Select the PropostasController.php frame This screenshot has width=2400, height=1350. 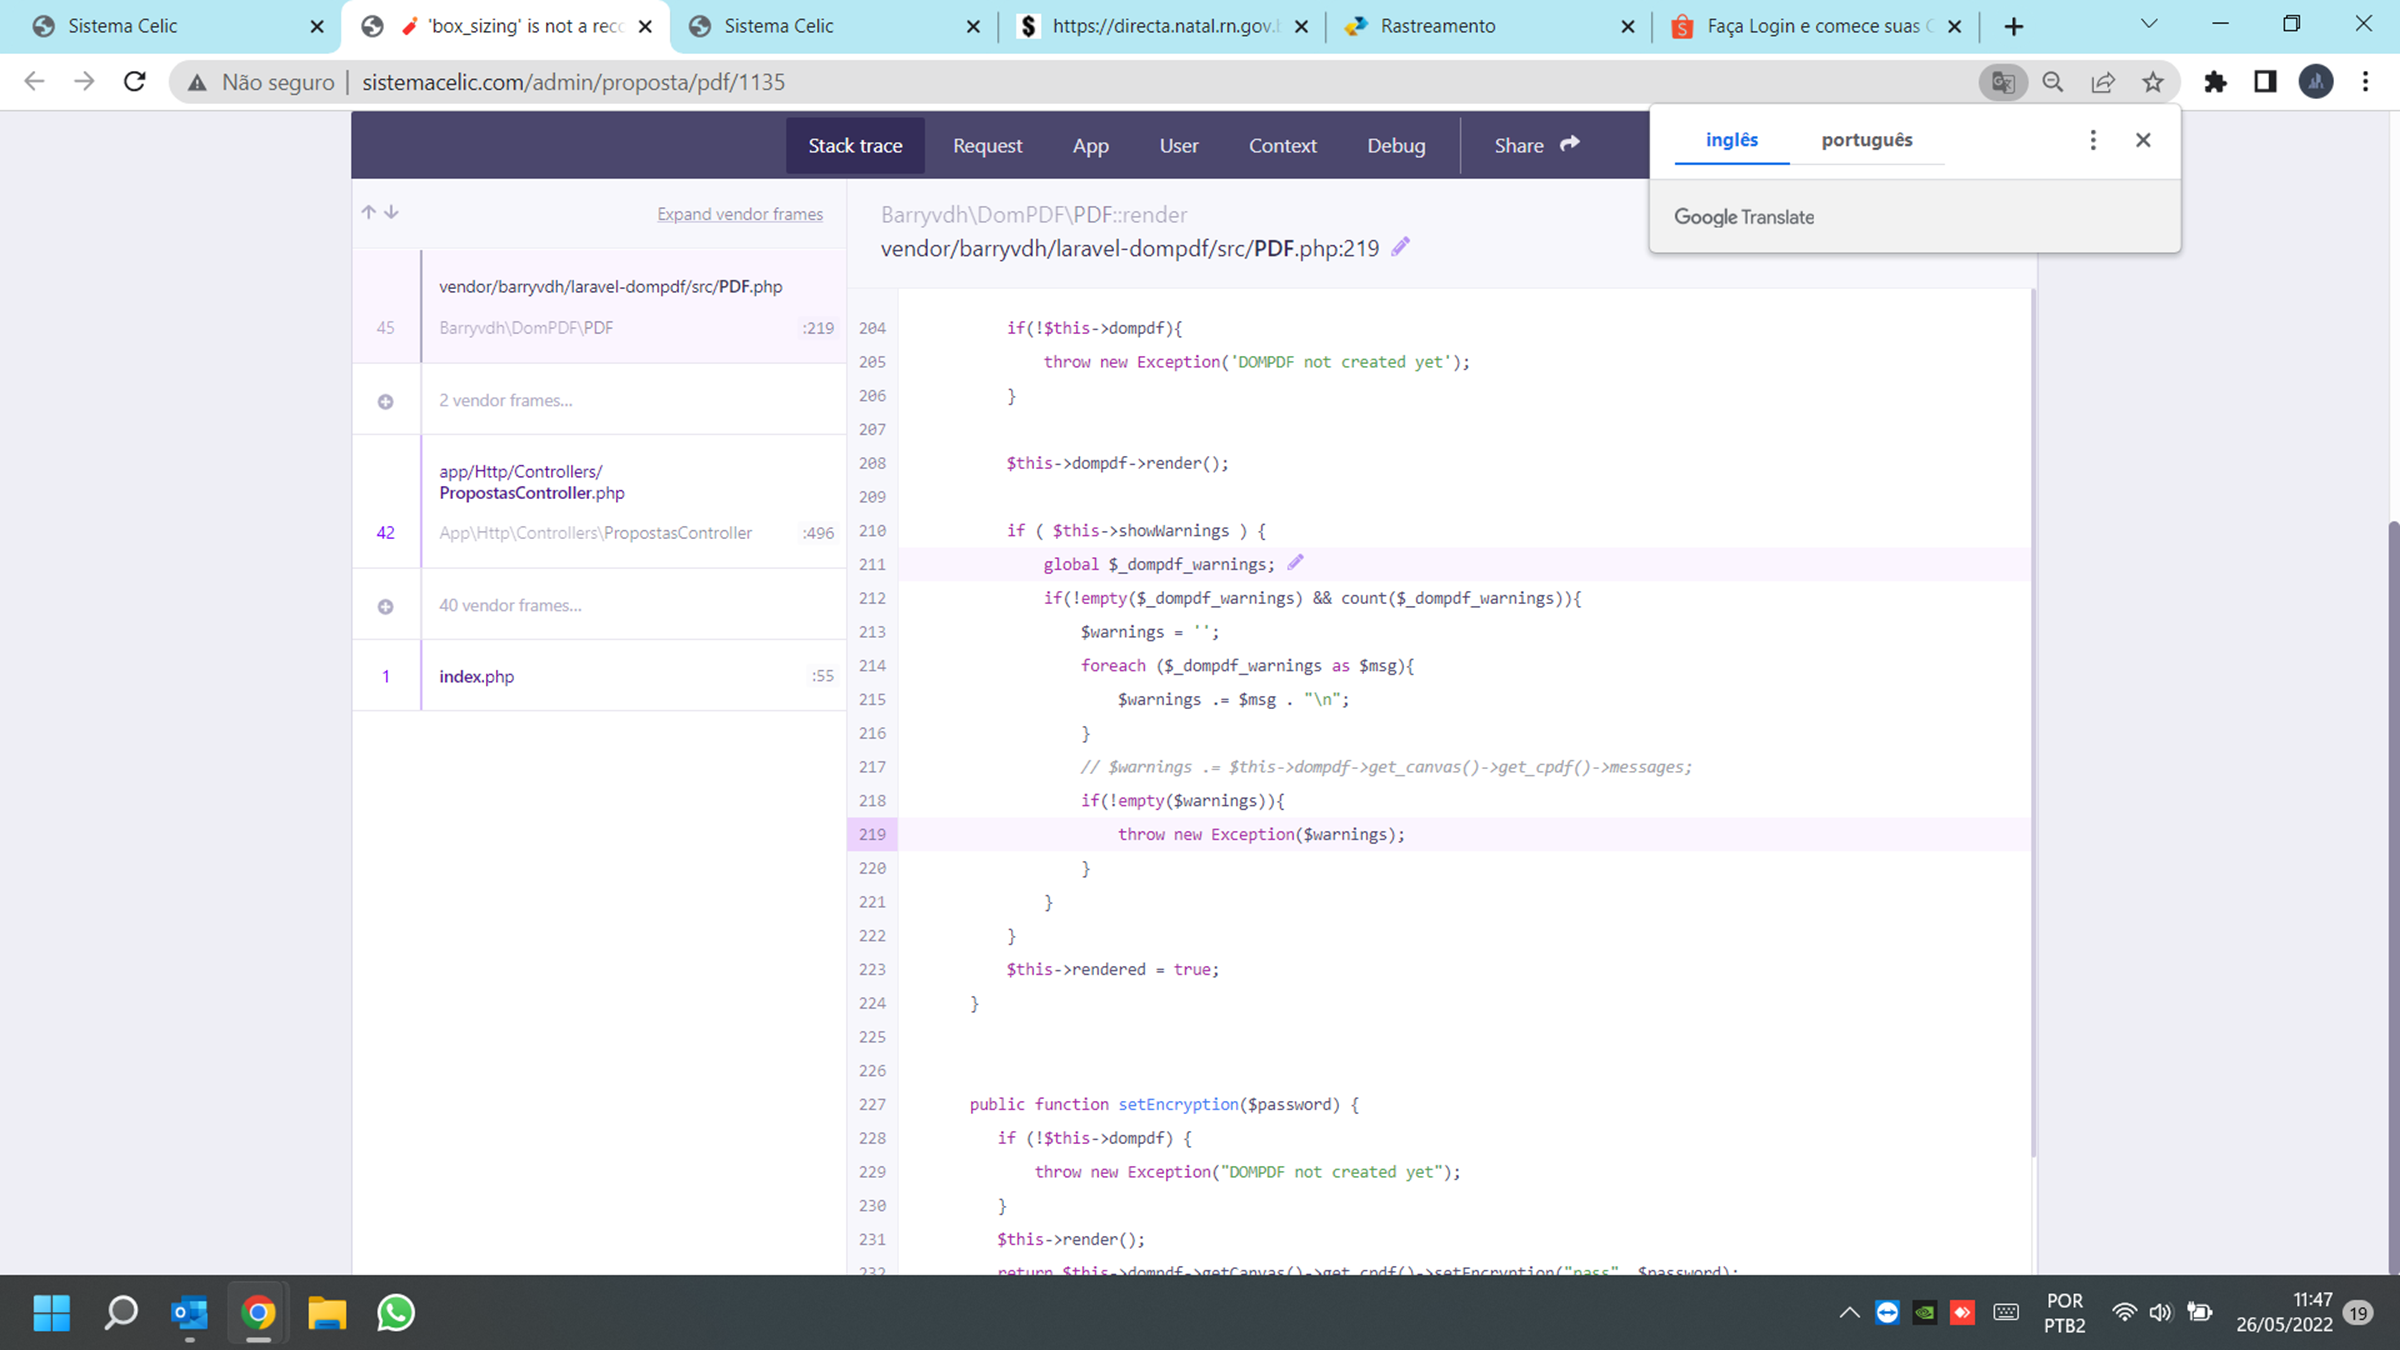pos(598,501)
